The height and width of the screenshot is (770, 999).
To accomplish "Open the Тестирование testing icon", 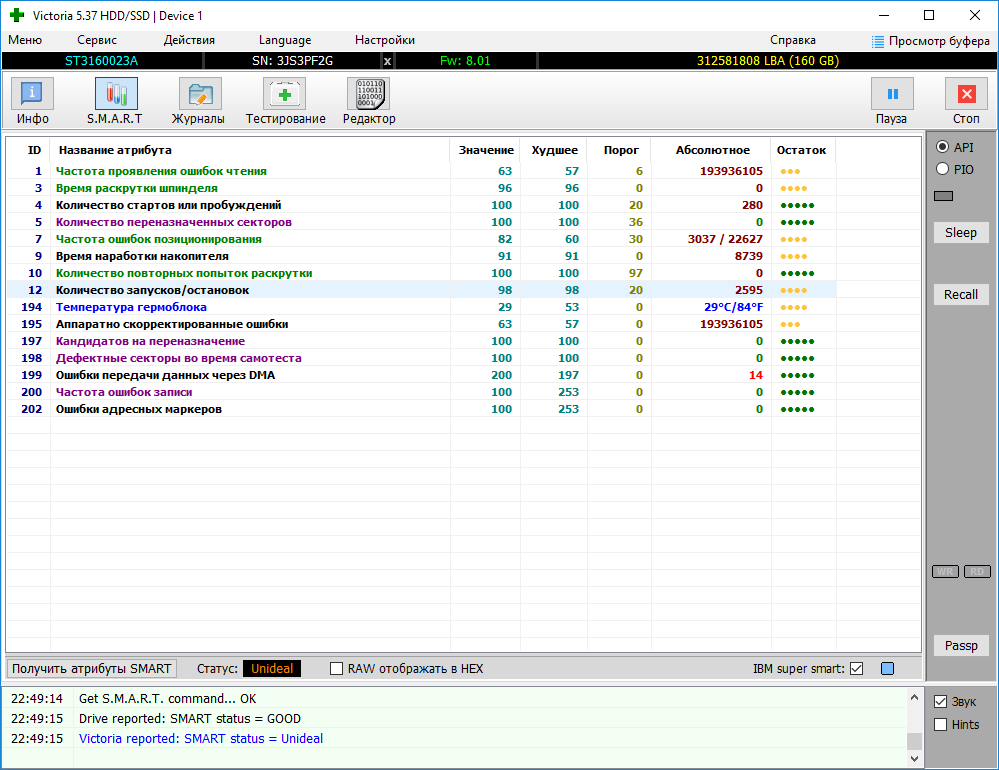I will pyautogui.click(x=285, y=94).
